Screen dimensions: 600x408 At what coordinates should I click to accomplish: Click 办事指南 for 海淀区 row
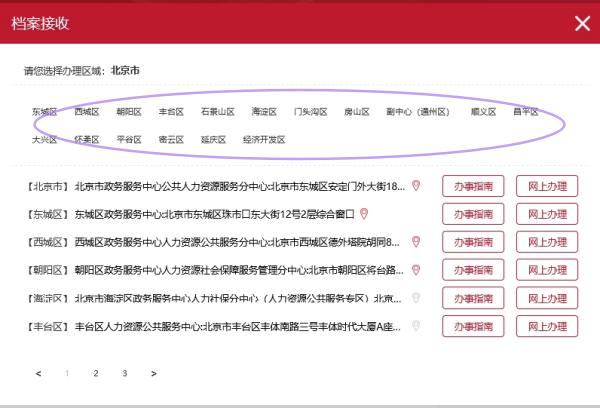[x=473, y=298]
